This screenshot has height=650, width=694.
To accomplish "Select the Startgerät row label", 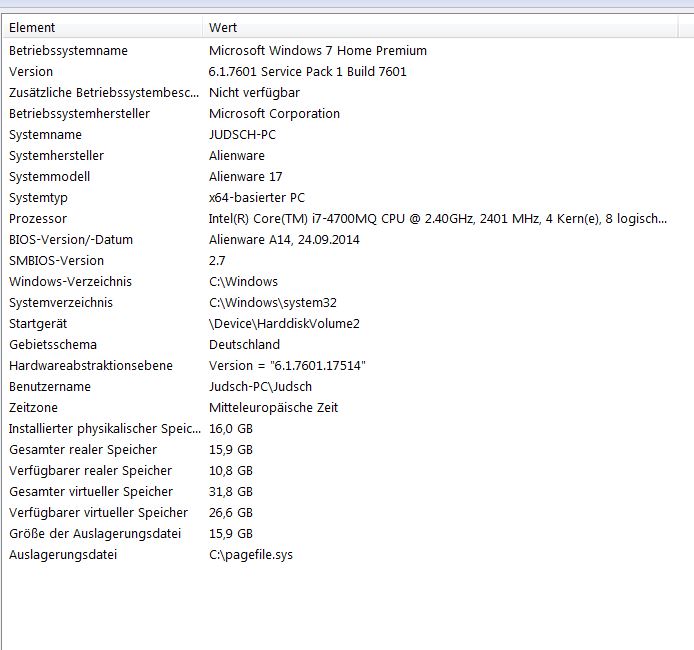I will [38, 323].
